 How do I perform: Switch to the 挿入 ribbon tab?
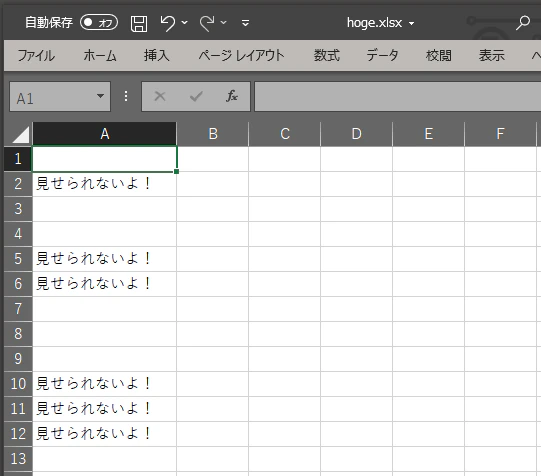pos(156,56)
